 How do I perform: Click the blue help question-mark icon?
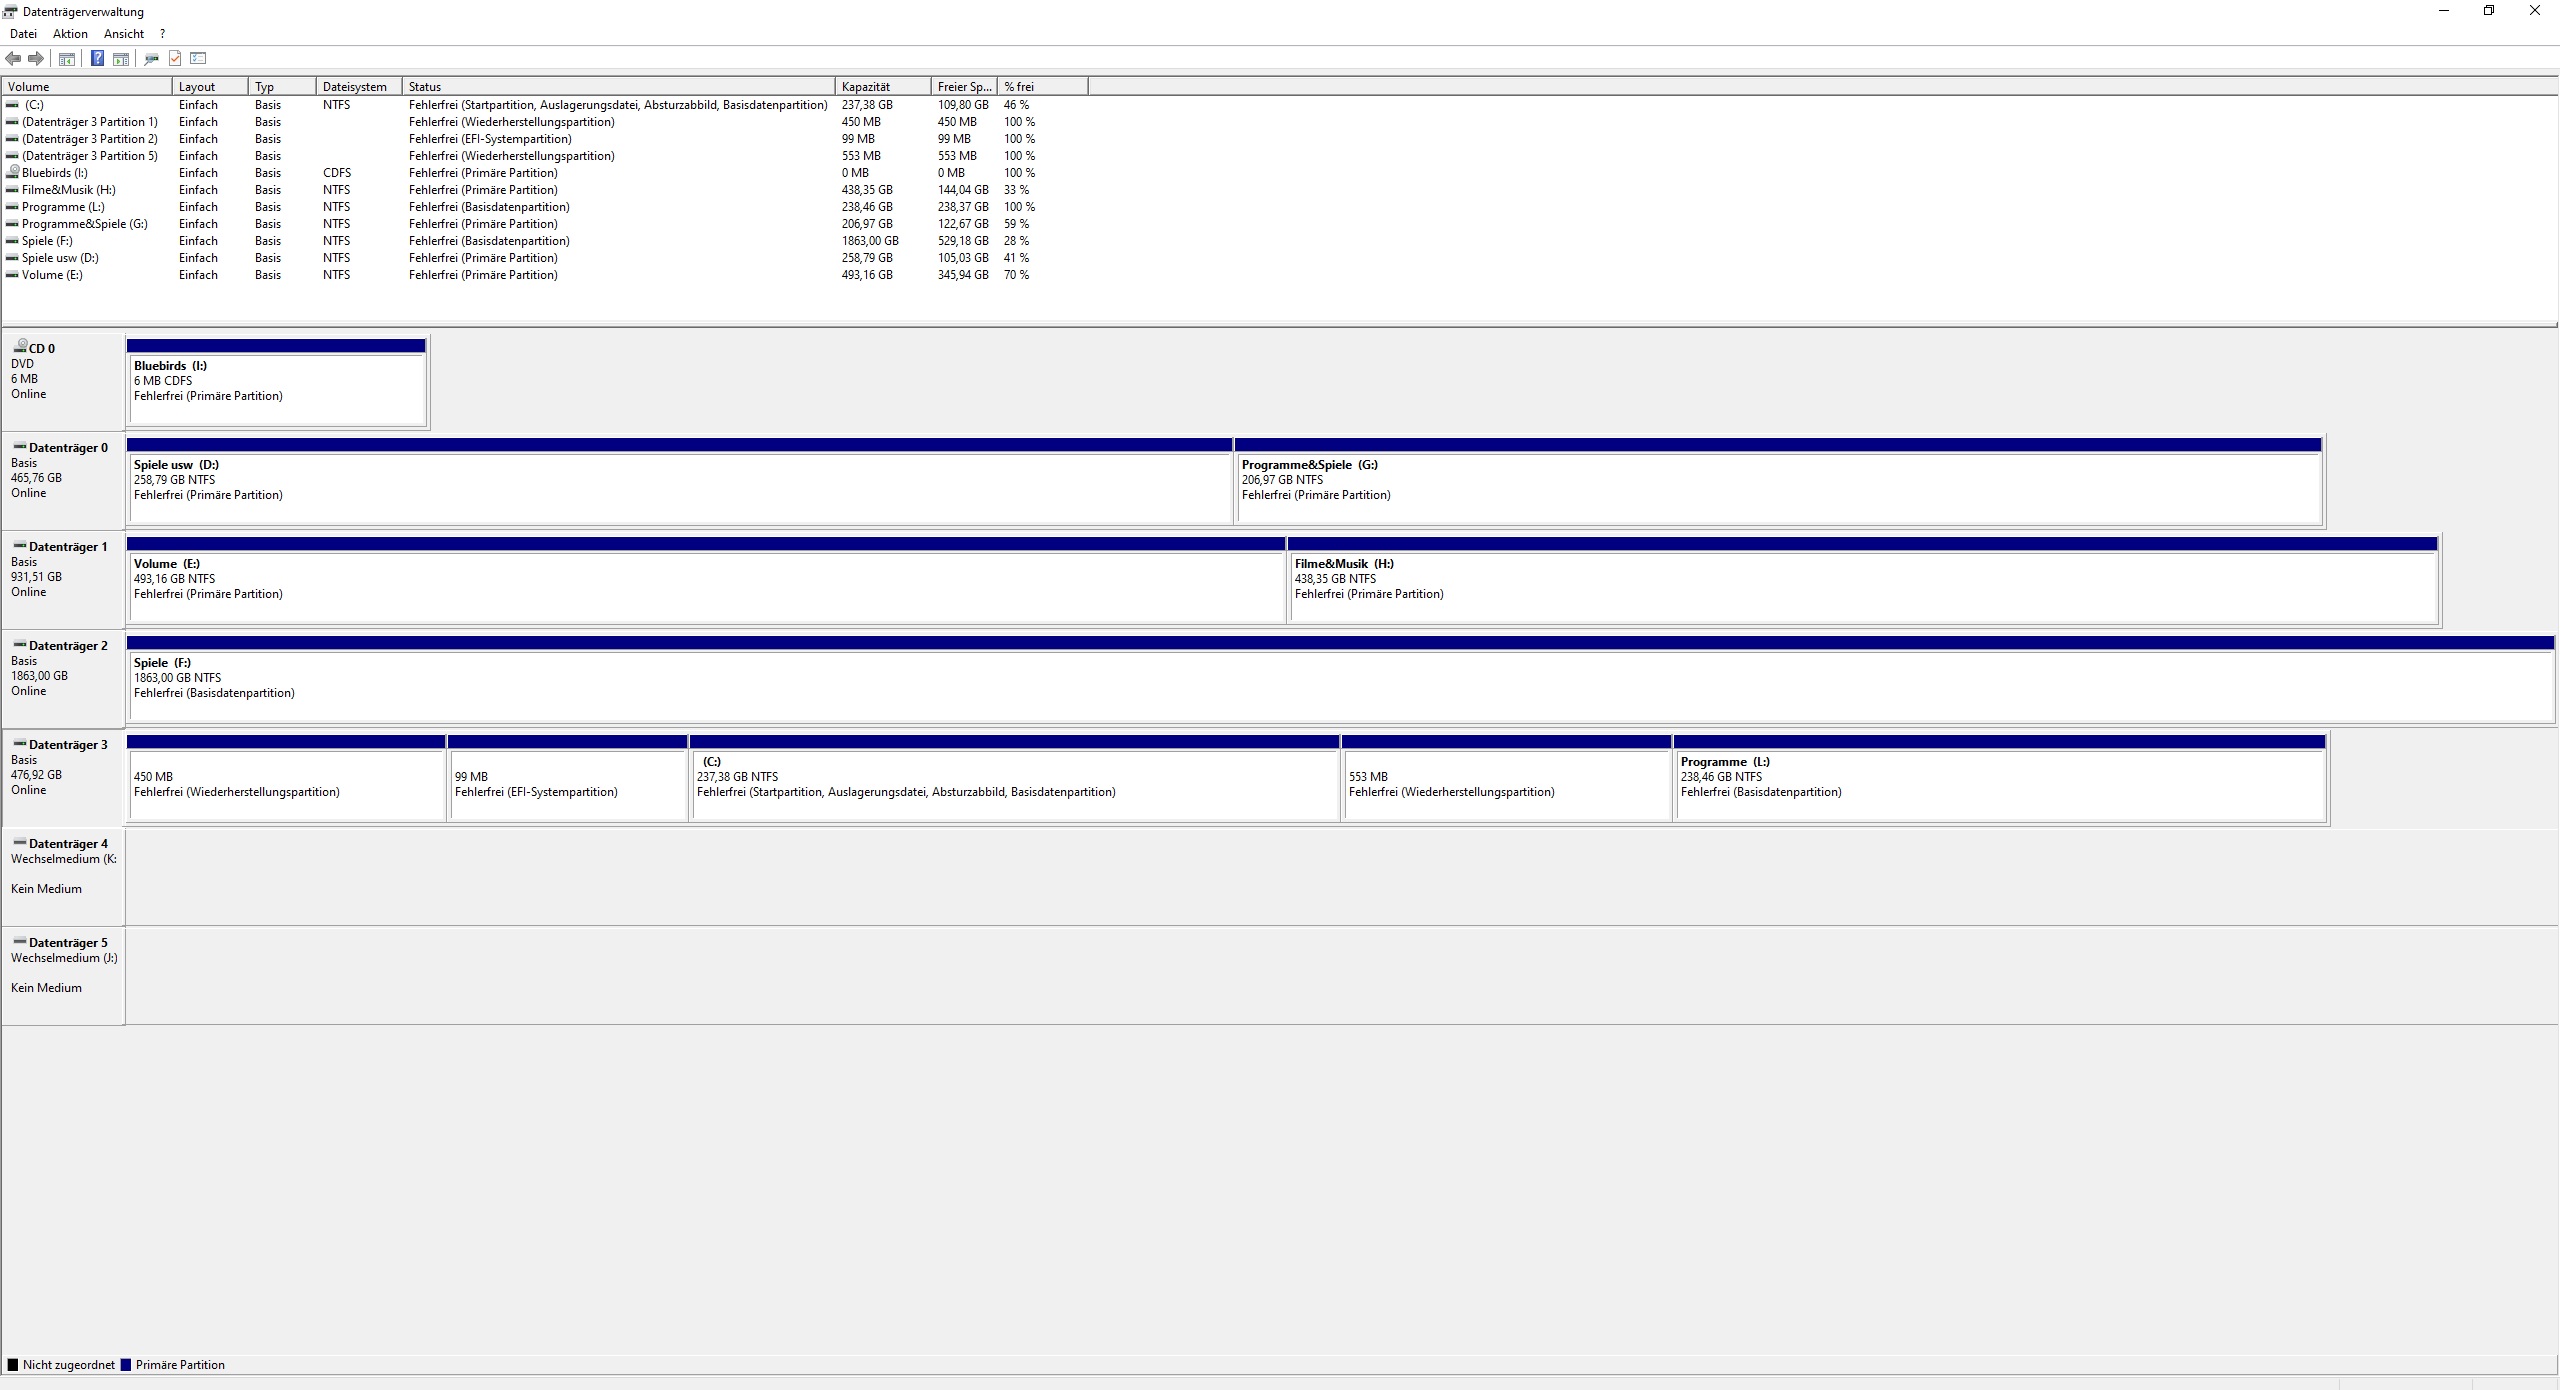(x=97, y=59)
